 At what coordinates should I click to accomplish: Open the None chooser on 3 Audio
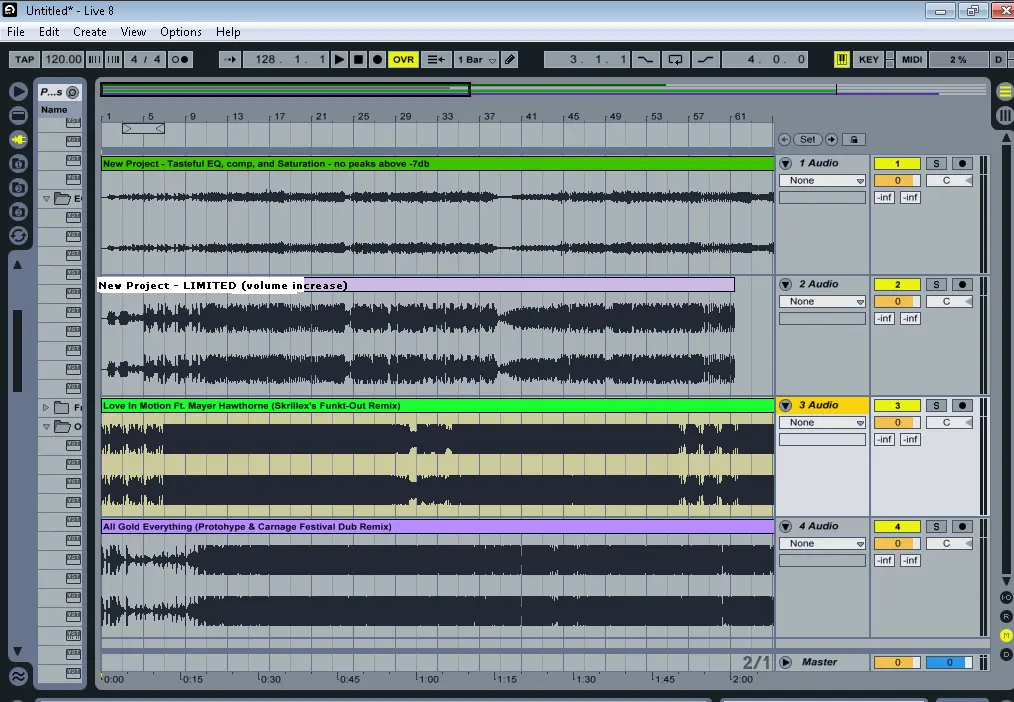tap(822, 422)
